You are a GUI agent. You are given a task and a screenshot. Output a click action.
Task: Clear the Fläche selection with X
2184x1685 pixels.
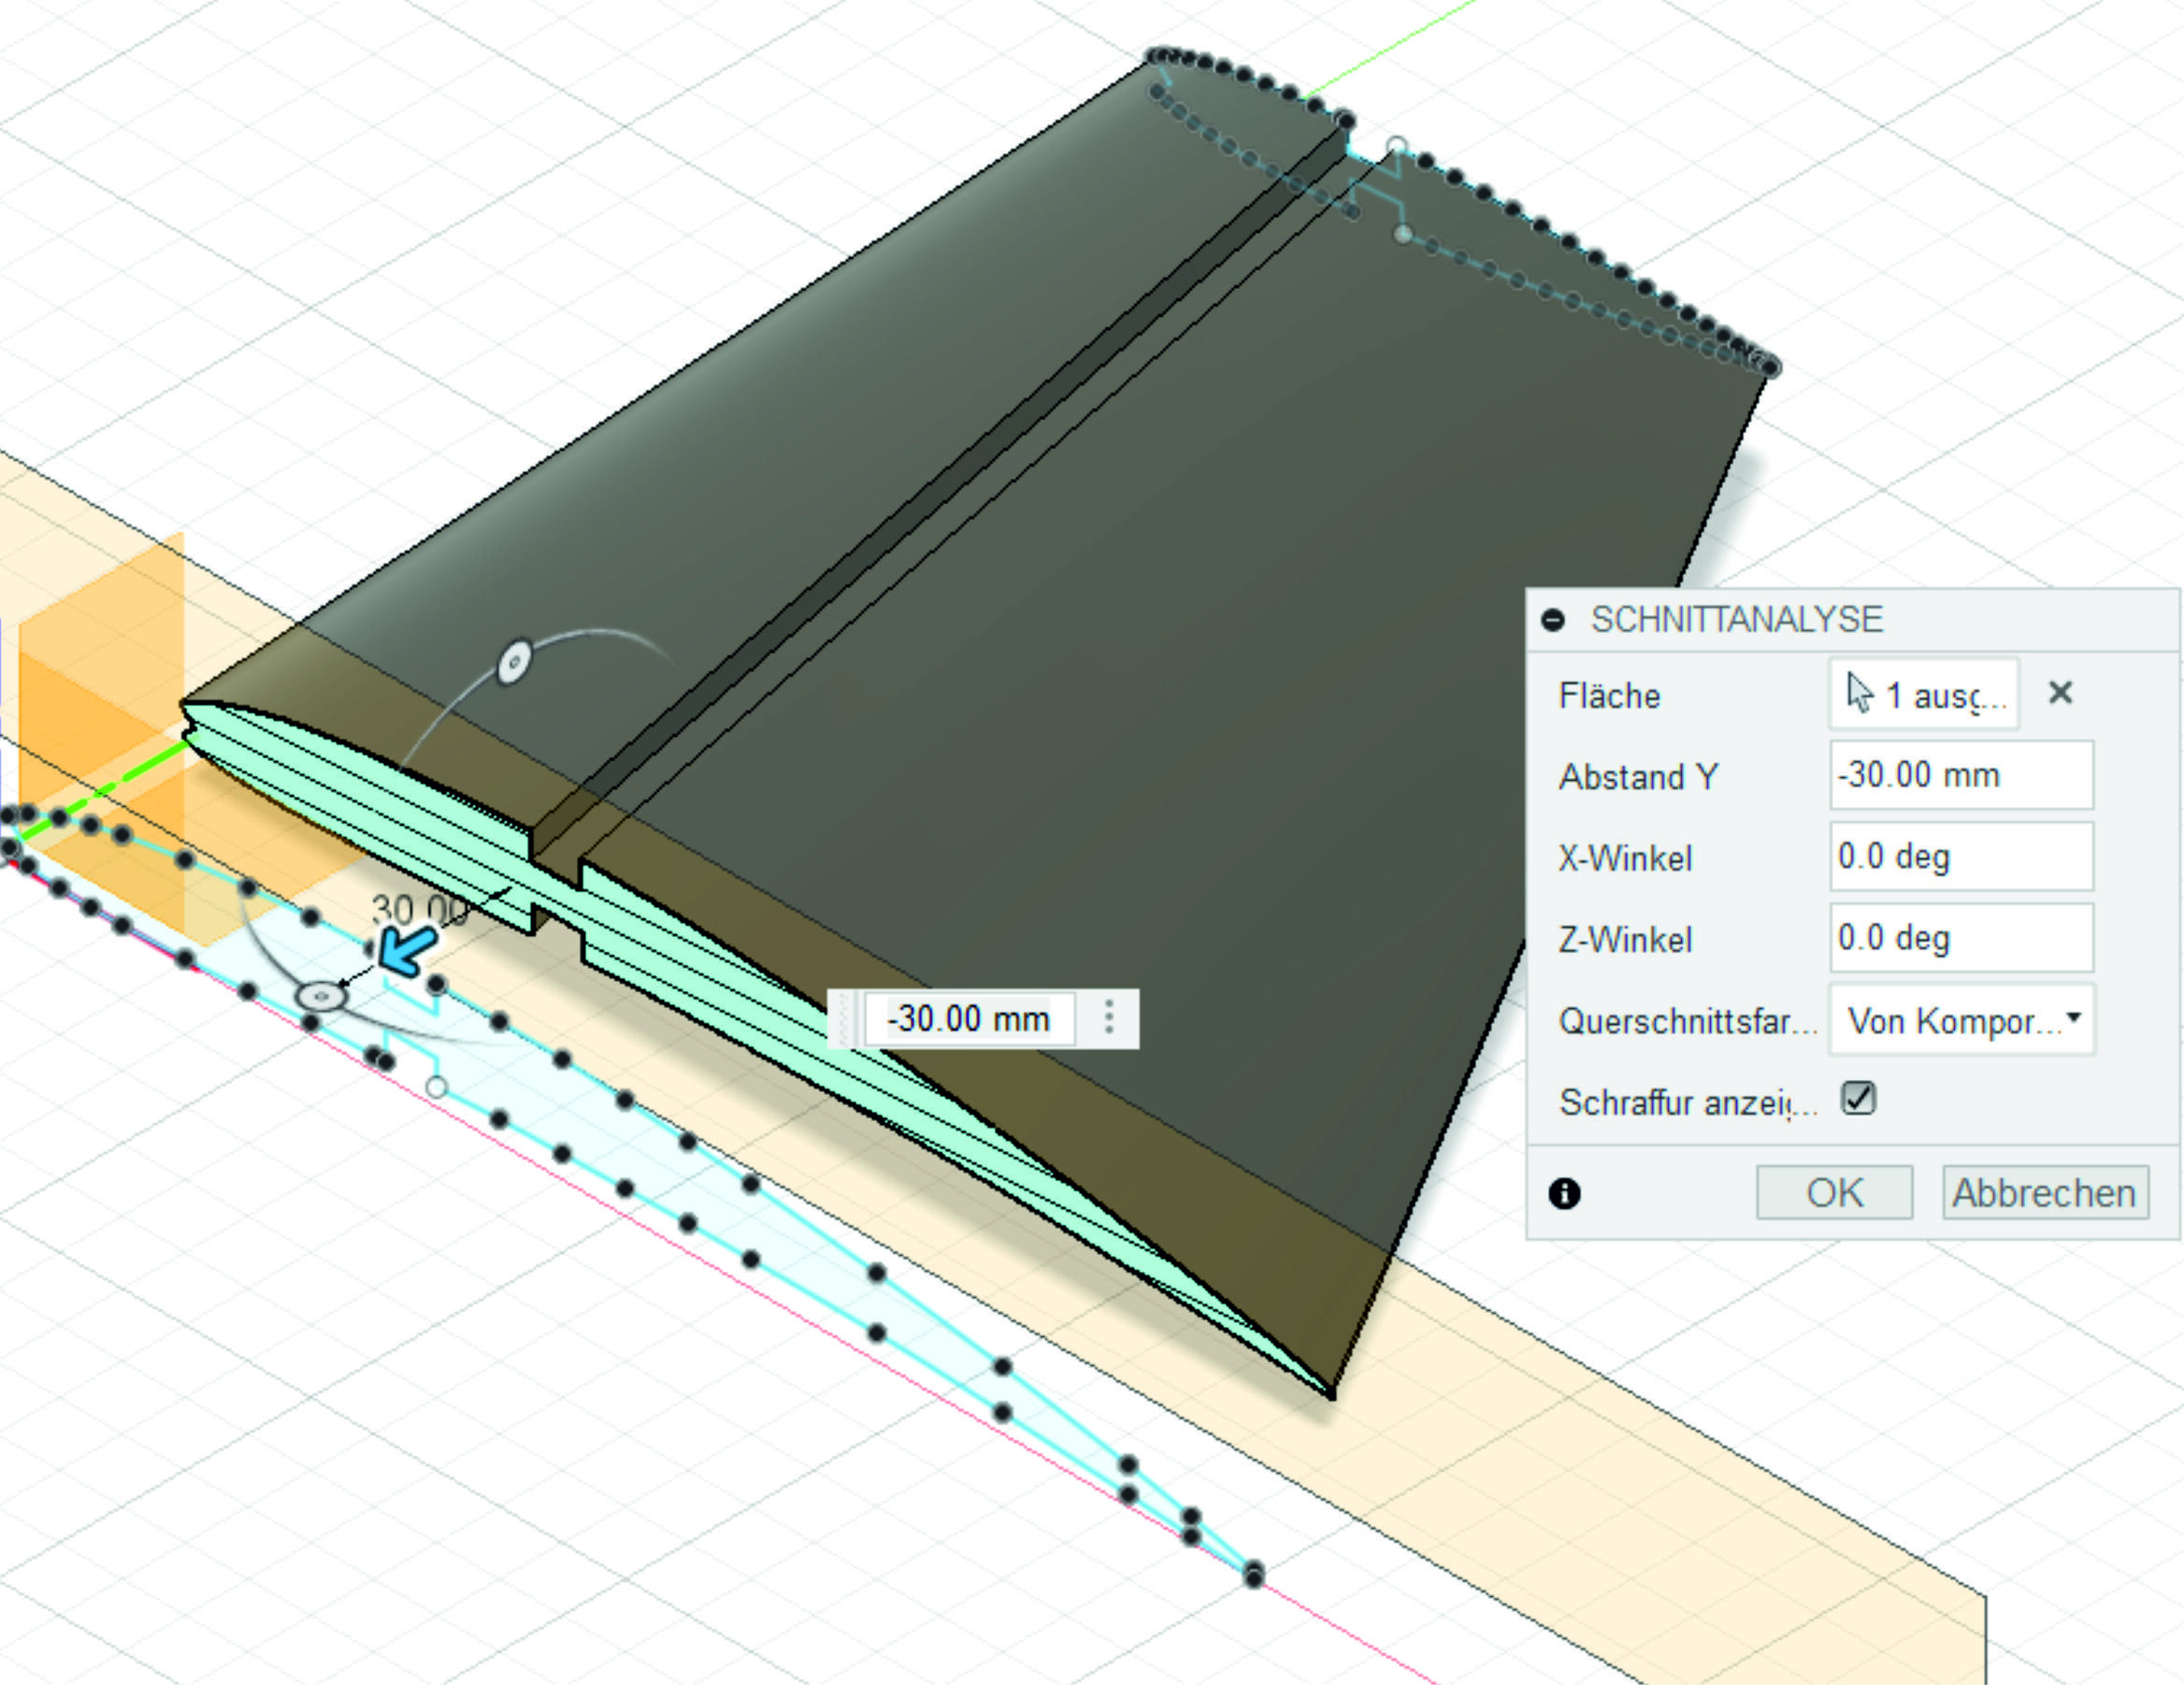click(2060, 693)
